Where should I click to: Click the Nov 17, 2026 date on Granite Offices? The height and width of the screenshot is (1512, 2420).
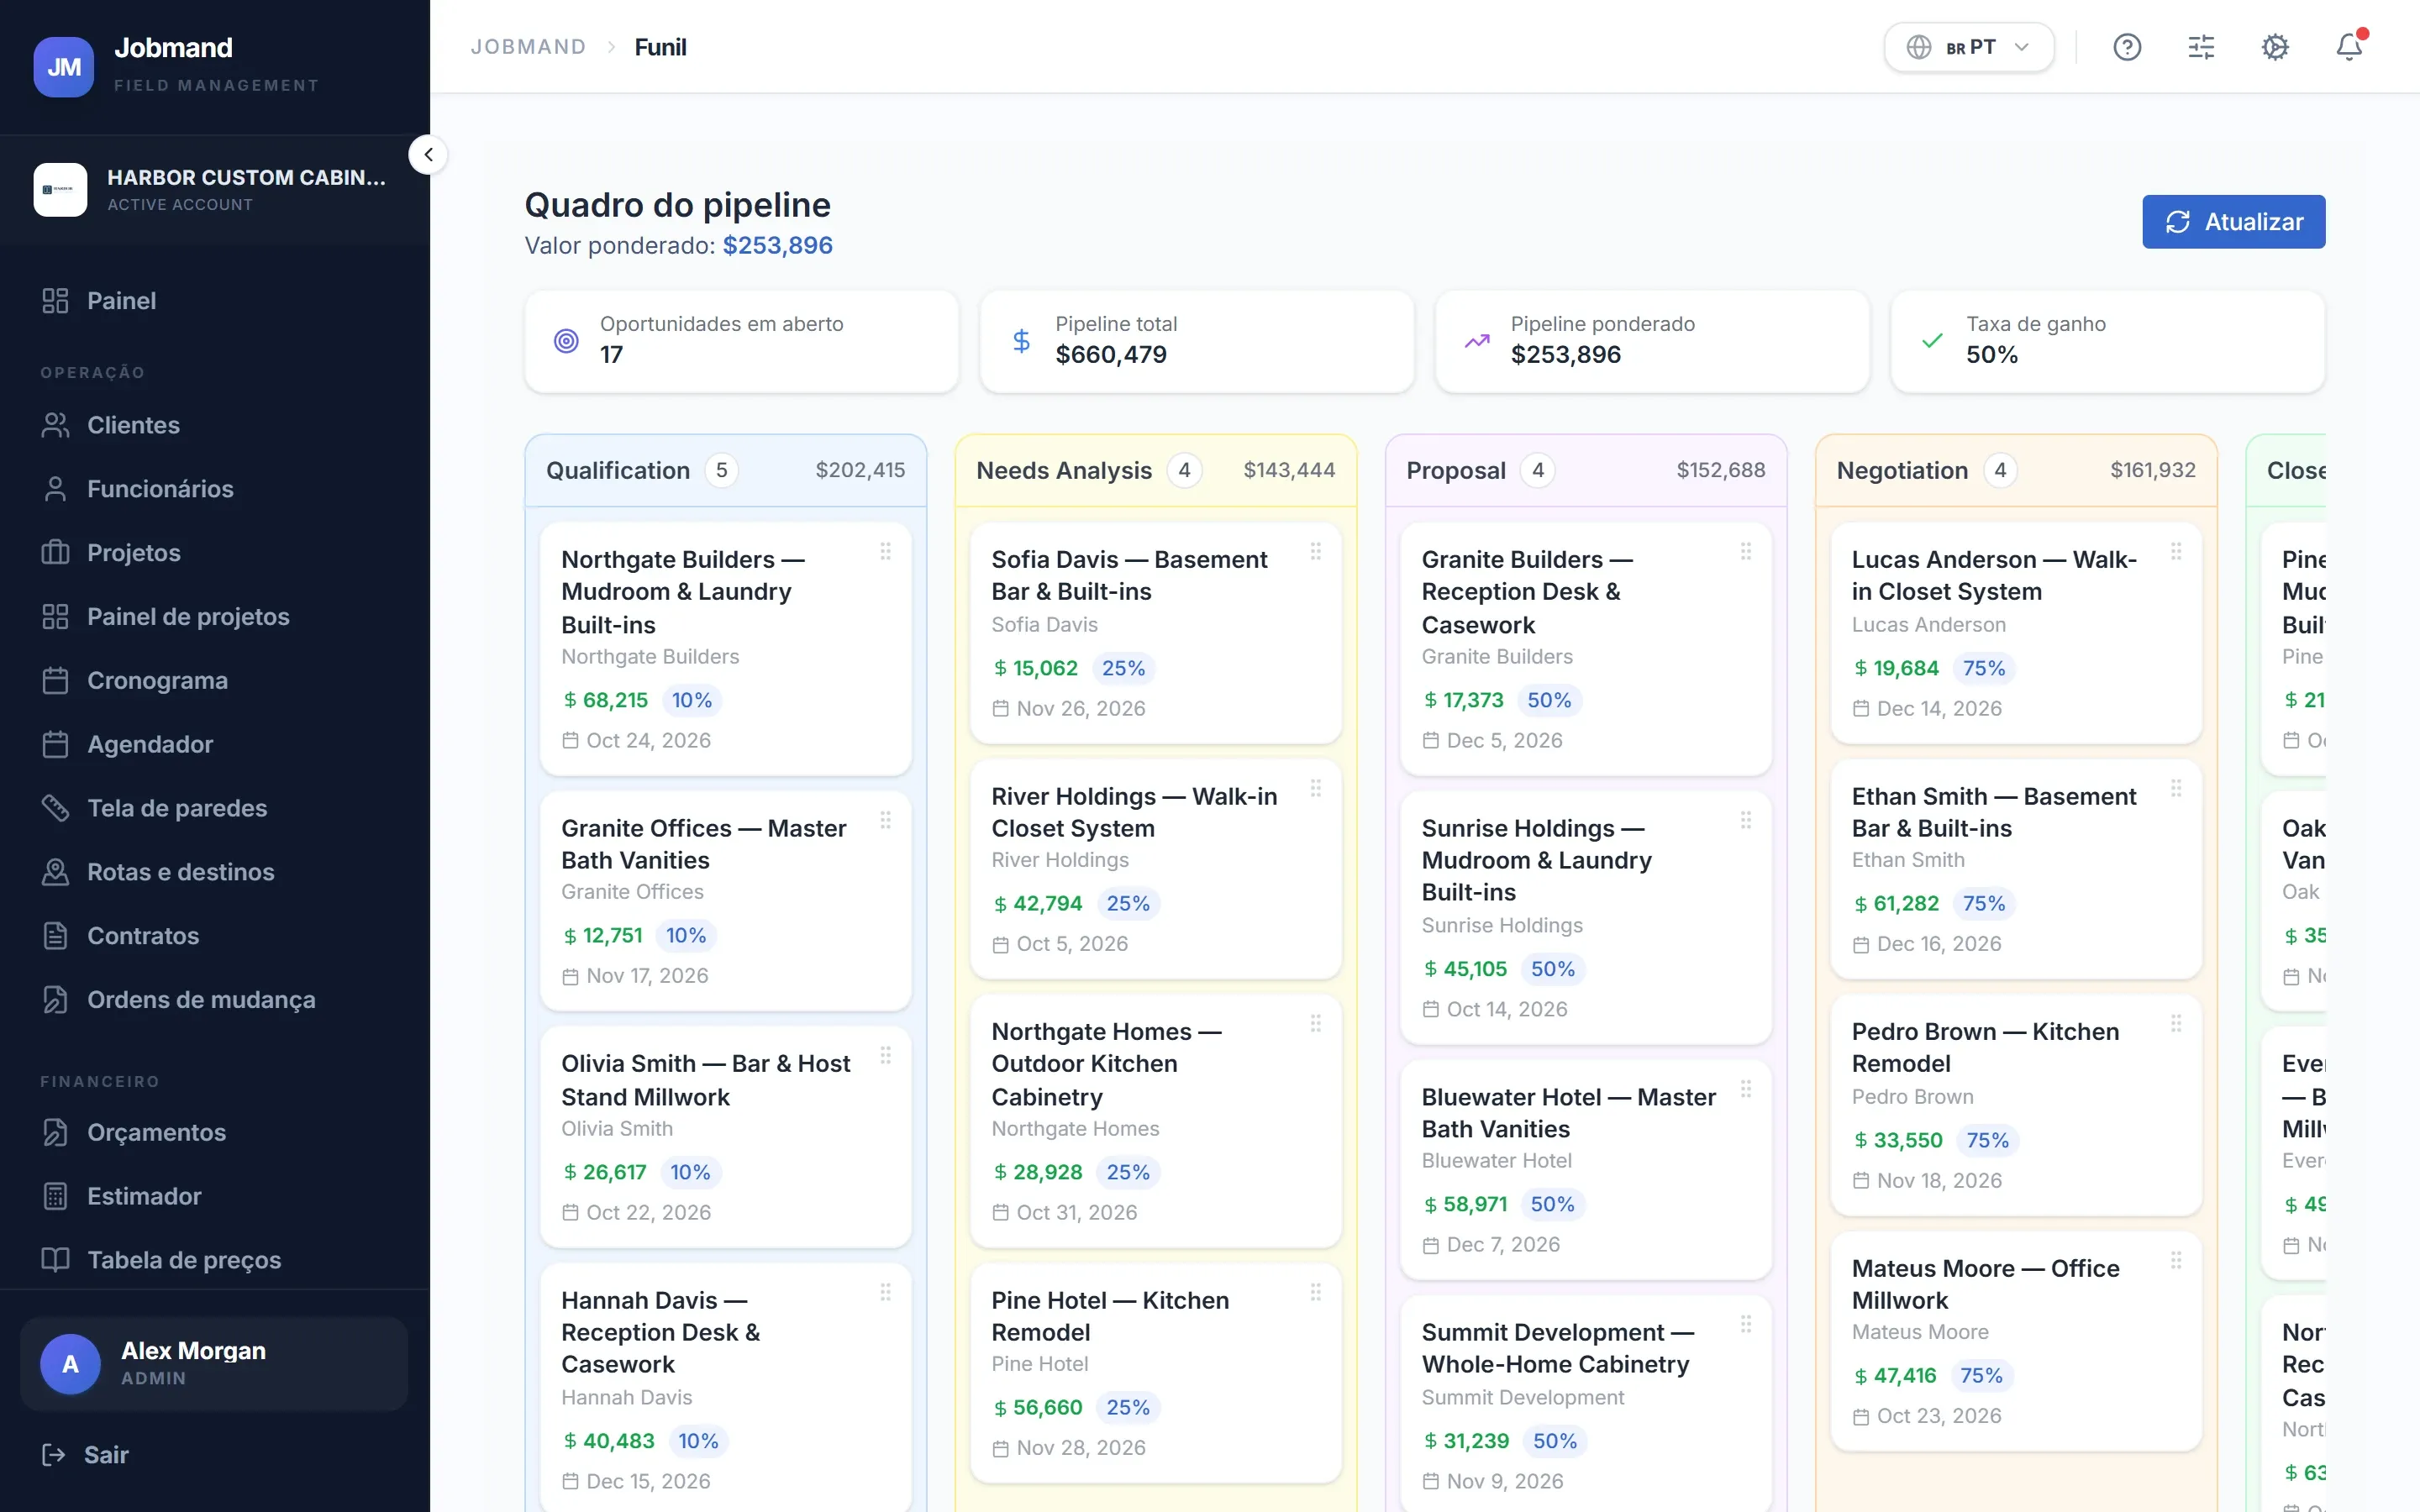click(x=647, y=976)
